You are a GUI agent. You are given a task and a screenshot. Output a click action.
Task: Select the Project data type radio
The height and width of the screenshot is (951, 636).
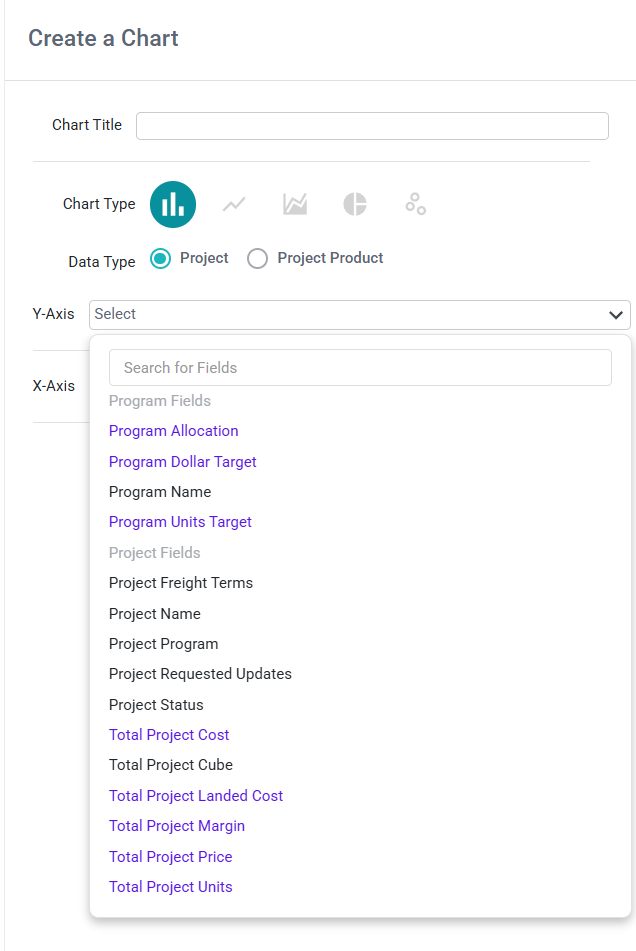(161, 258)
